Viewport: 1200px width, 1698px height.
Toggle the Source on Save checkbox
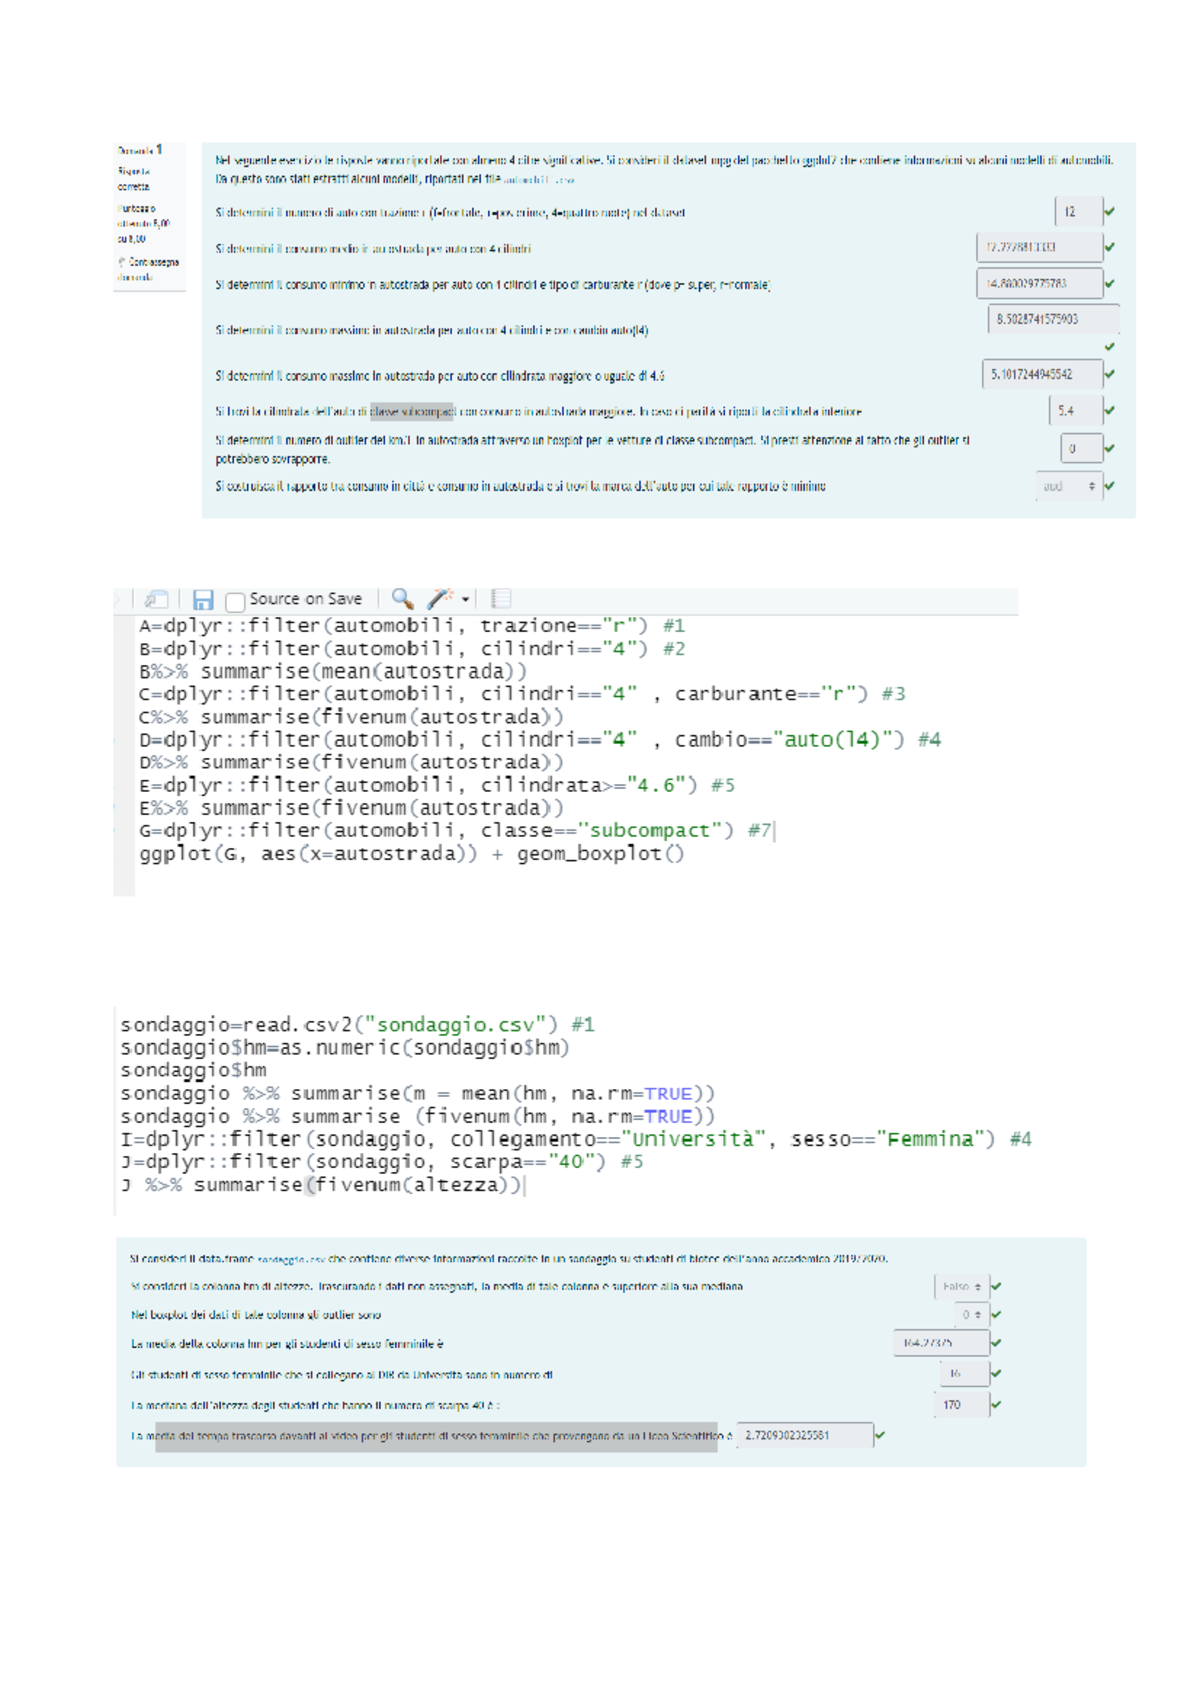click(235, 600)
